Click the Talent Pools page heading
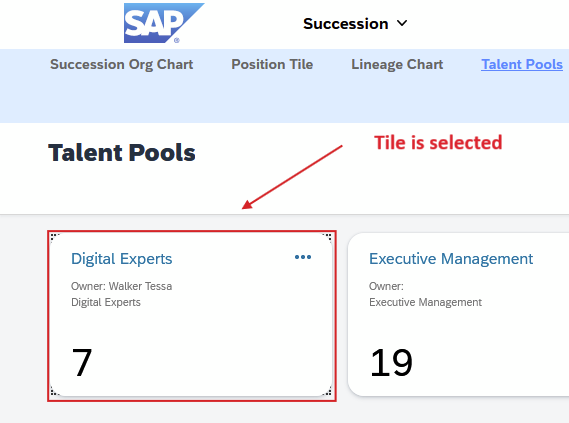The height and width of the screenshot is (423, 569). 122,152
